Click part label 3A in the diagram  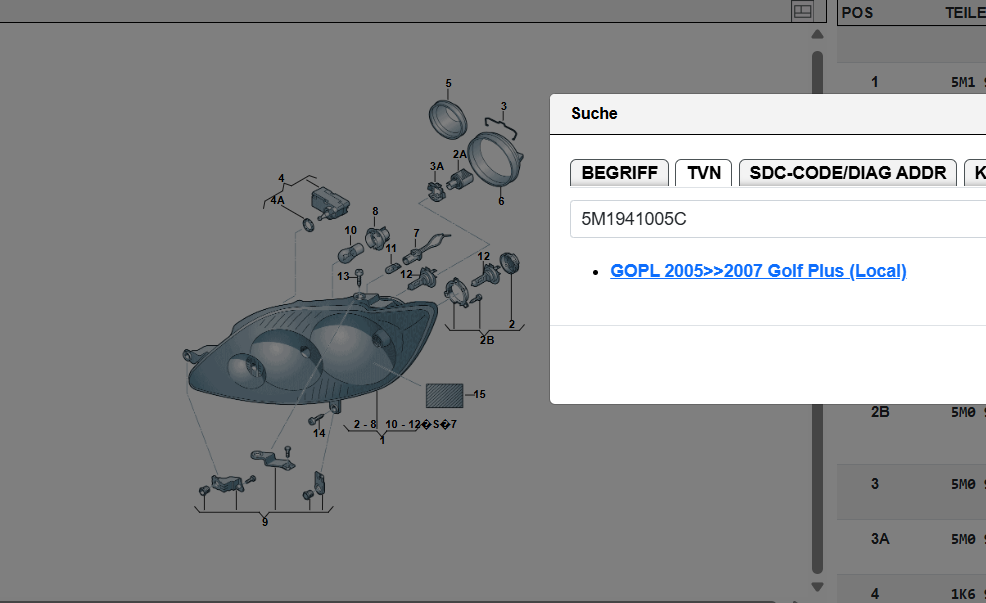point(436,166)
